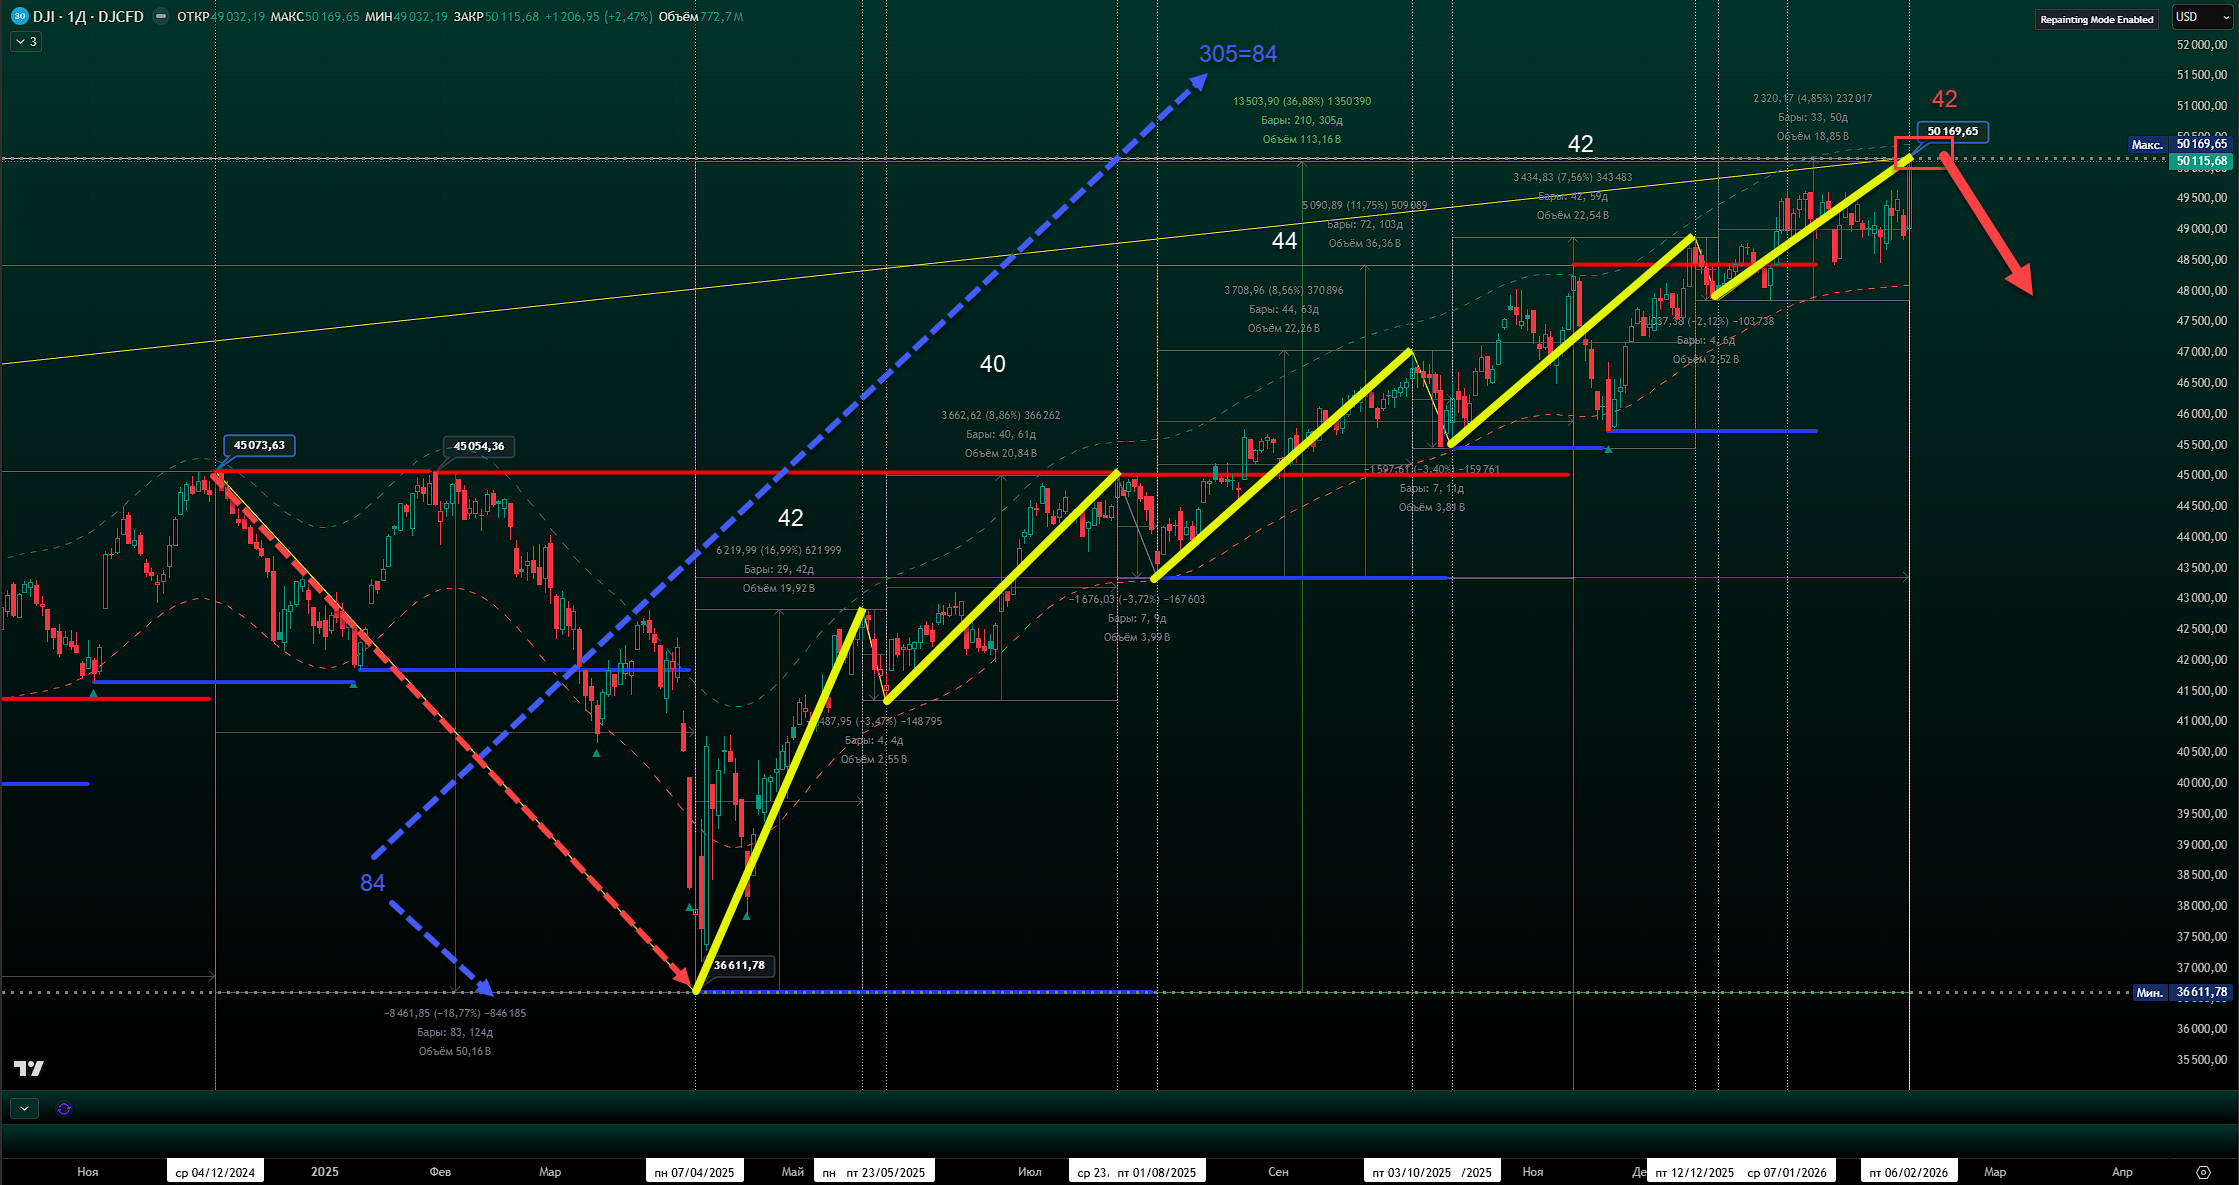Expand the bottom pane chevron button
2239x1185 pixels.
(x=24, y=1108)
